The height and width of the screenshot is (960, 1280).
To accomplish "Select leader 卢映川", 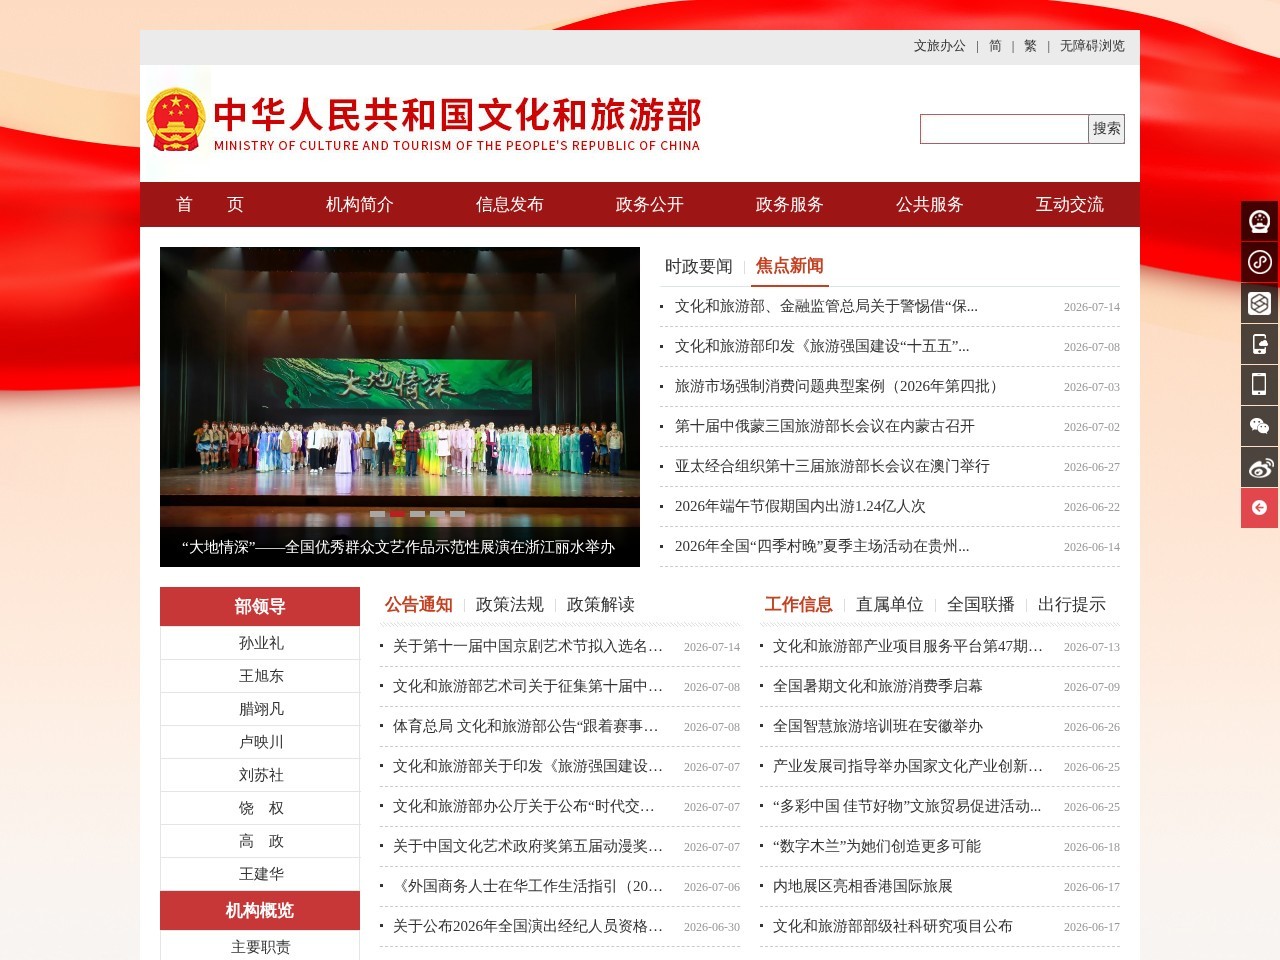I will pyautogui.click(x=261, y=742).
